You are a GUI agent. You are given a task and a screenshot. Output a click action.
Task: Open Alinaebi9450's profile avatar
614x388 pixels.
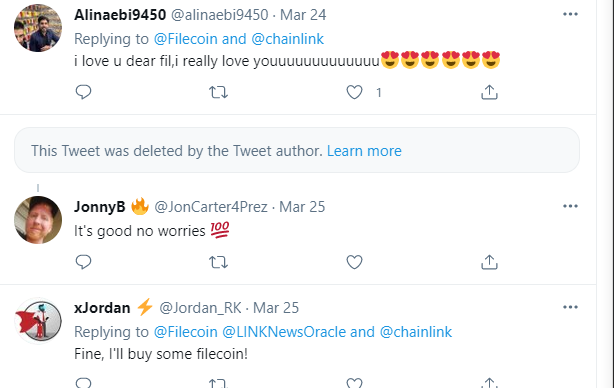point(38,28)
